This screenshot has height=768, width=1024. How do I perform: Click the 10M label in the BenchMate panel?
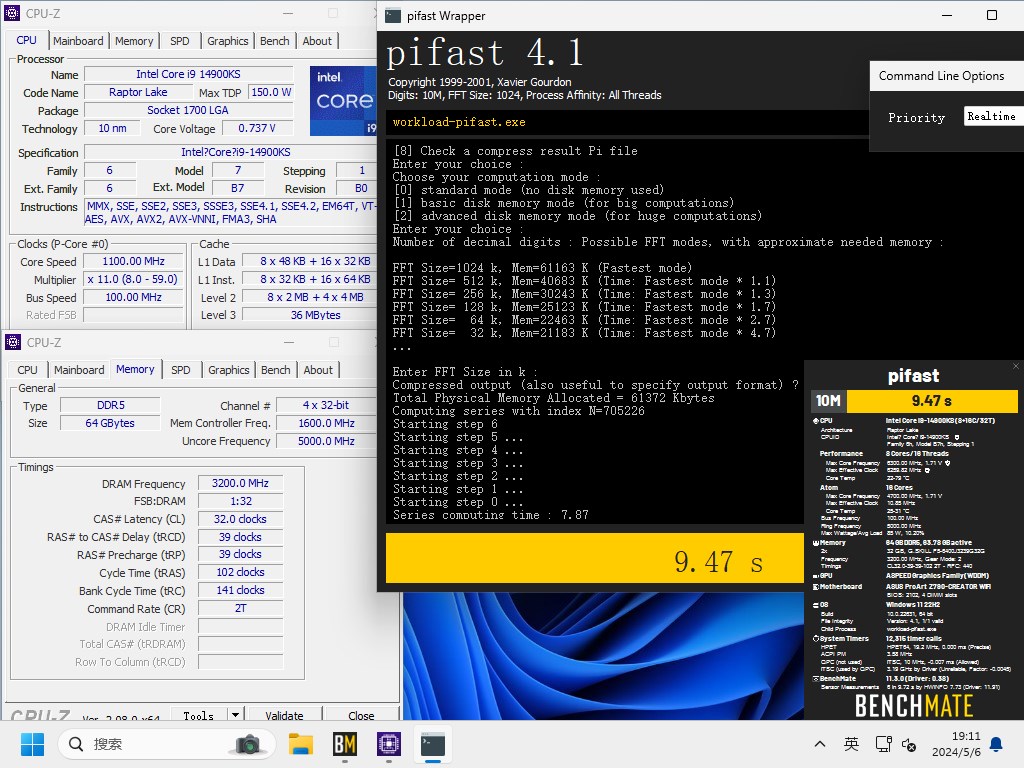coord(828,400)
